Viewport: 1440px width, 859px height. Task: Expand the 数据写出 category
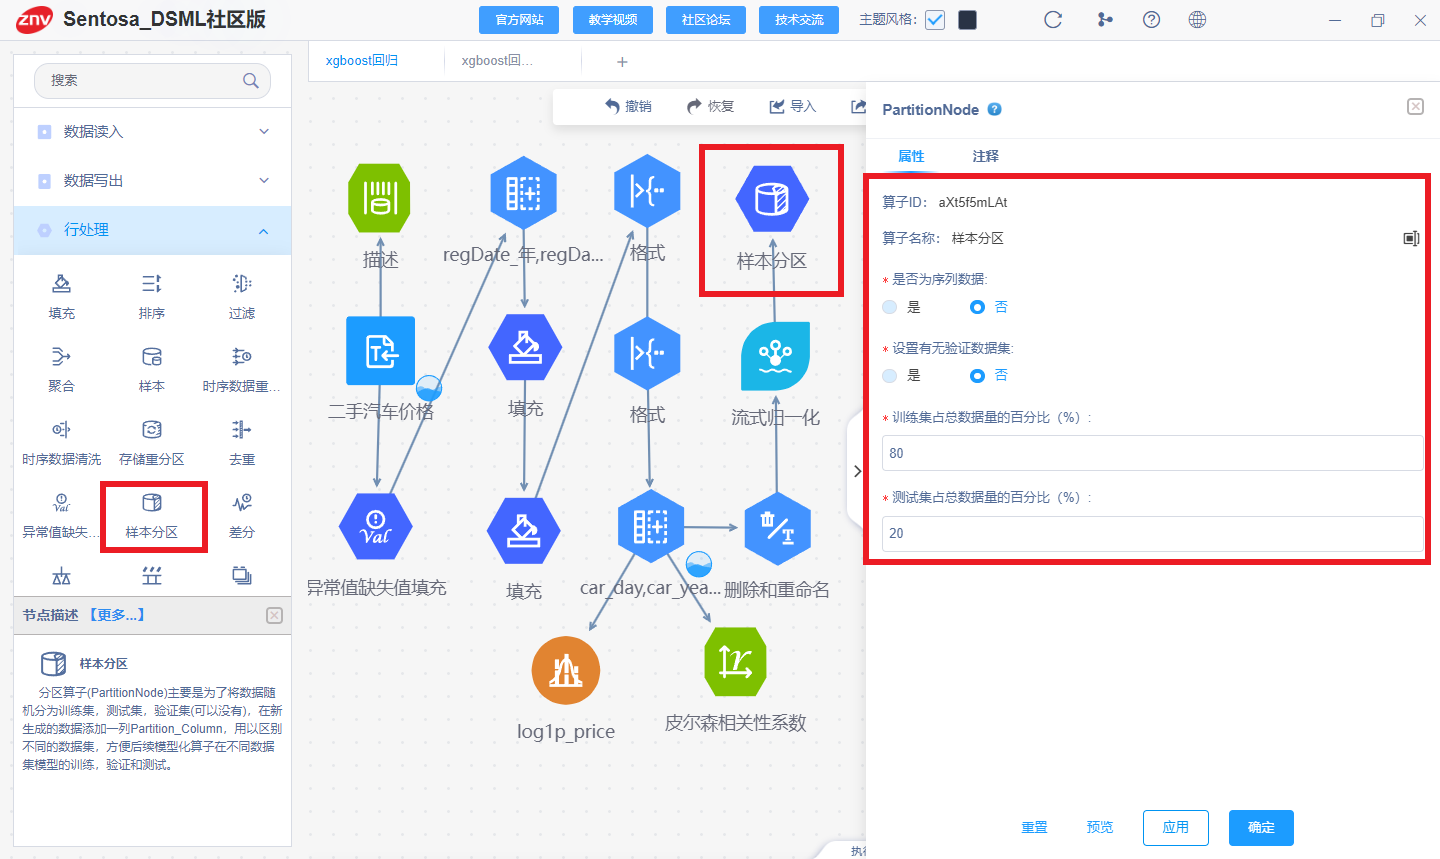click(152, 181)
